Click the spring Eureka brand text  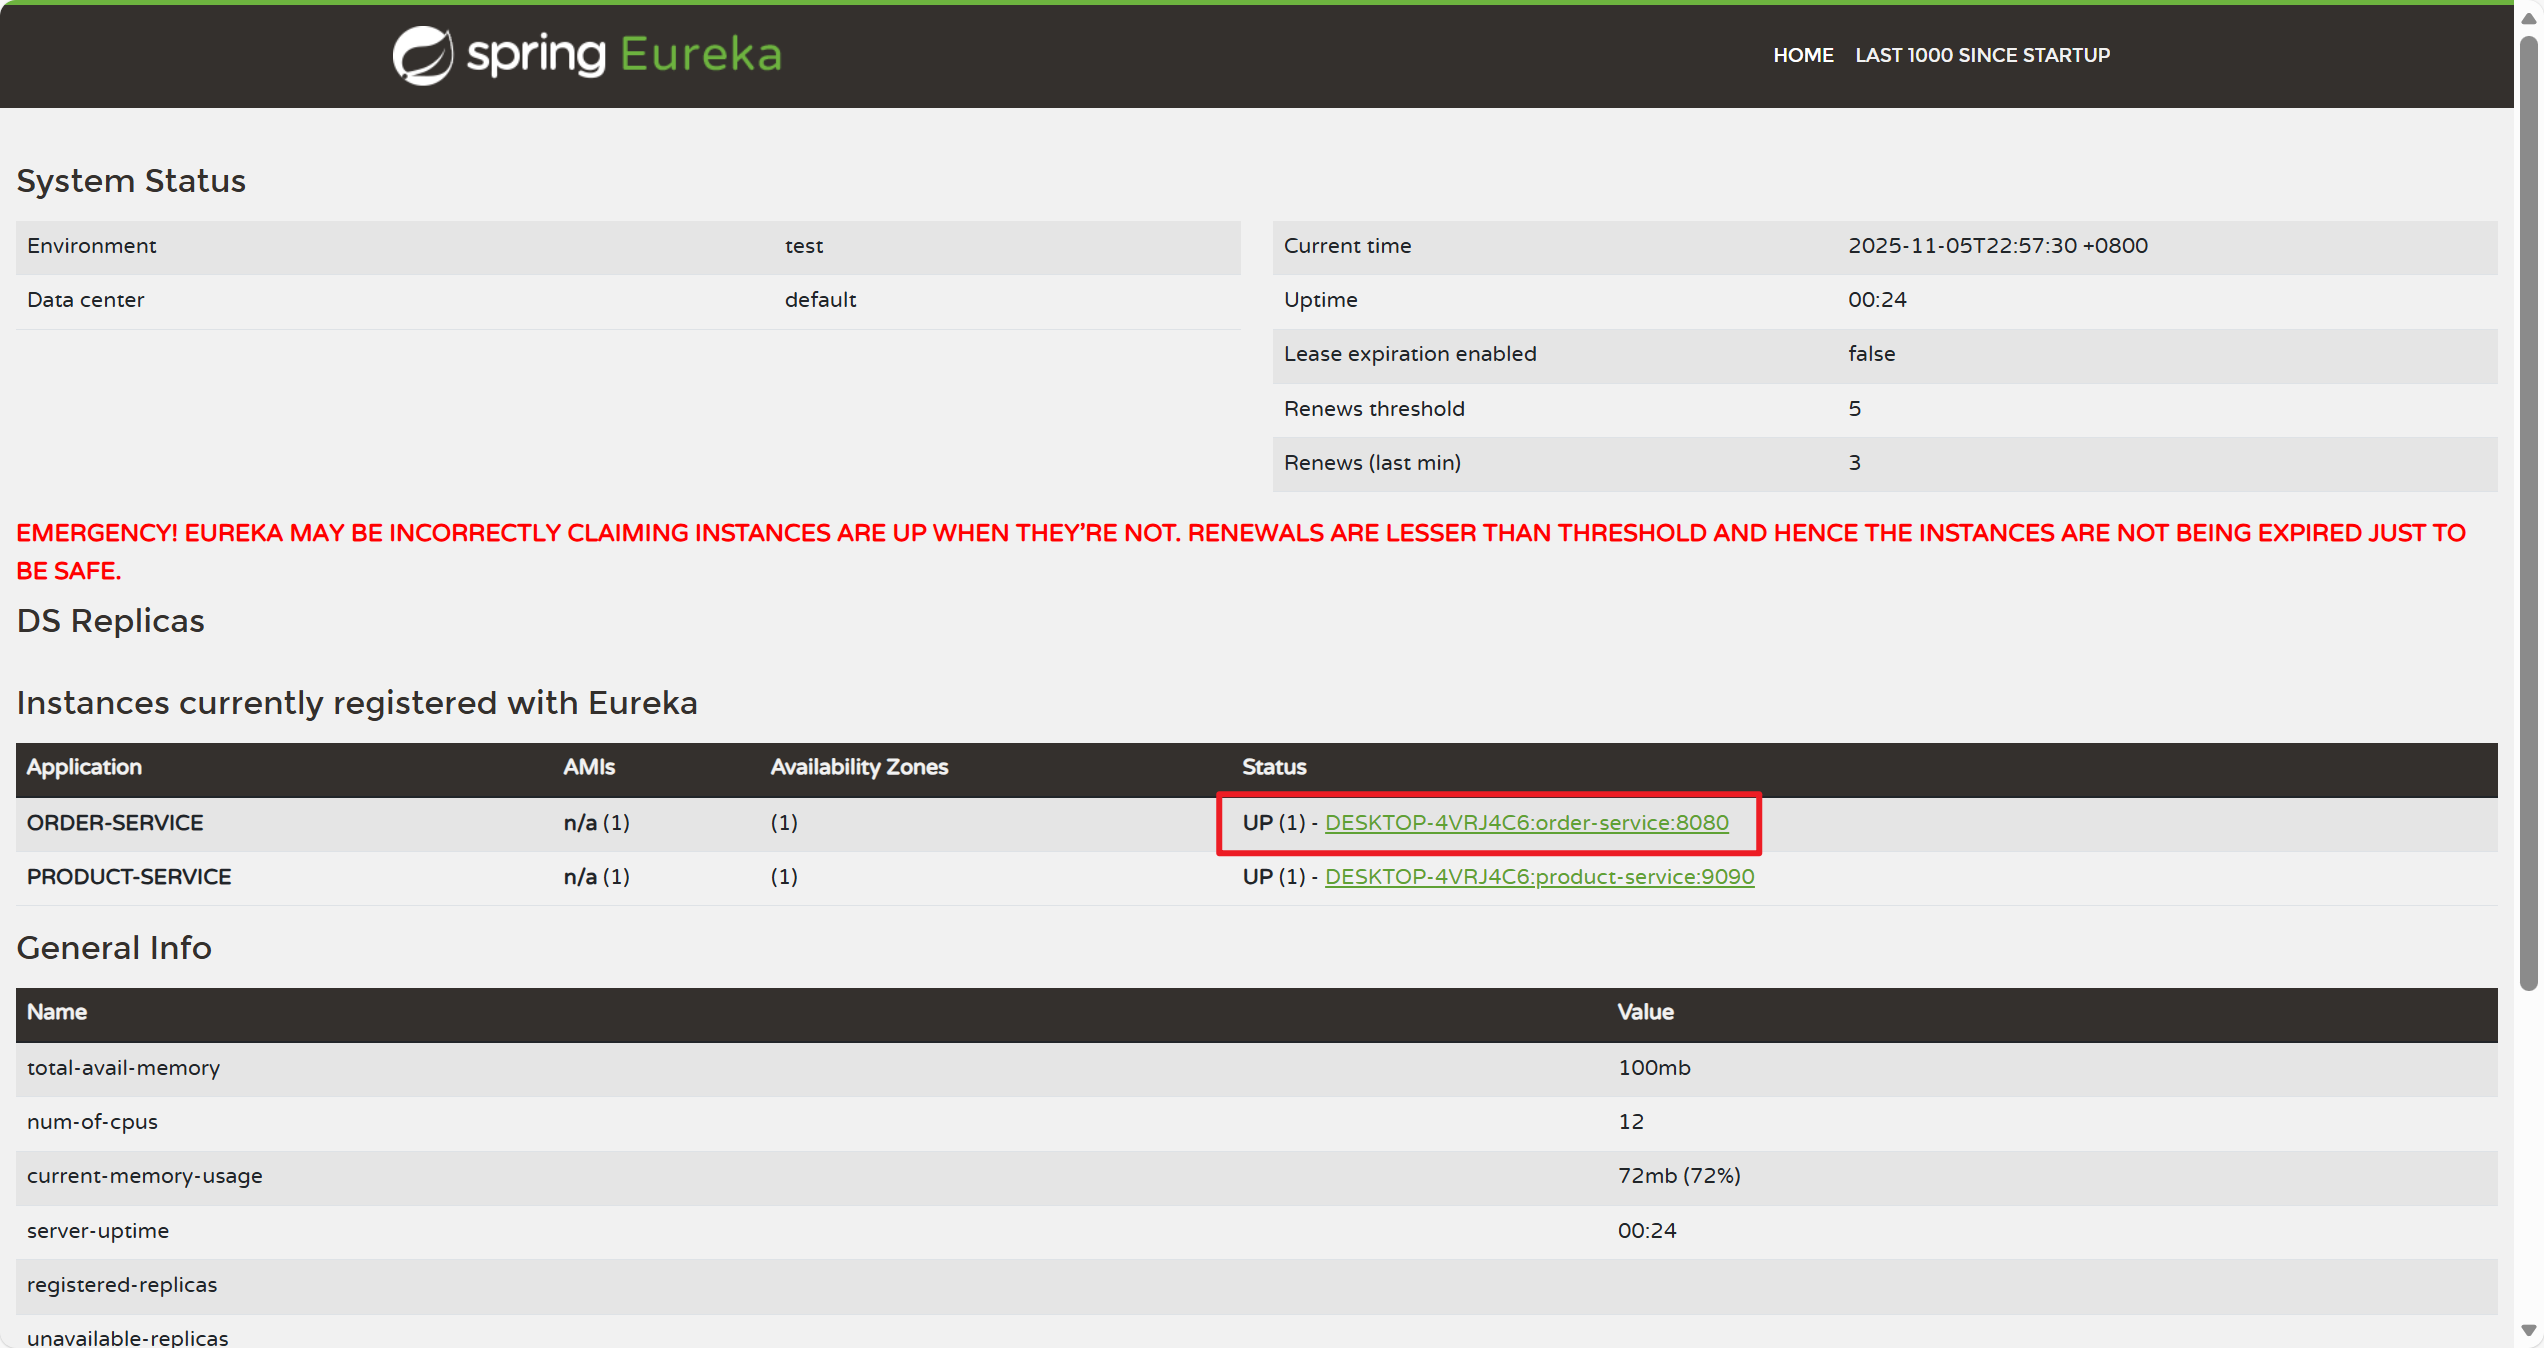pos(624,55)
